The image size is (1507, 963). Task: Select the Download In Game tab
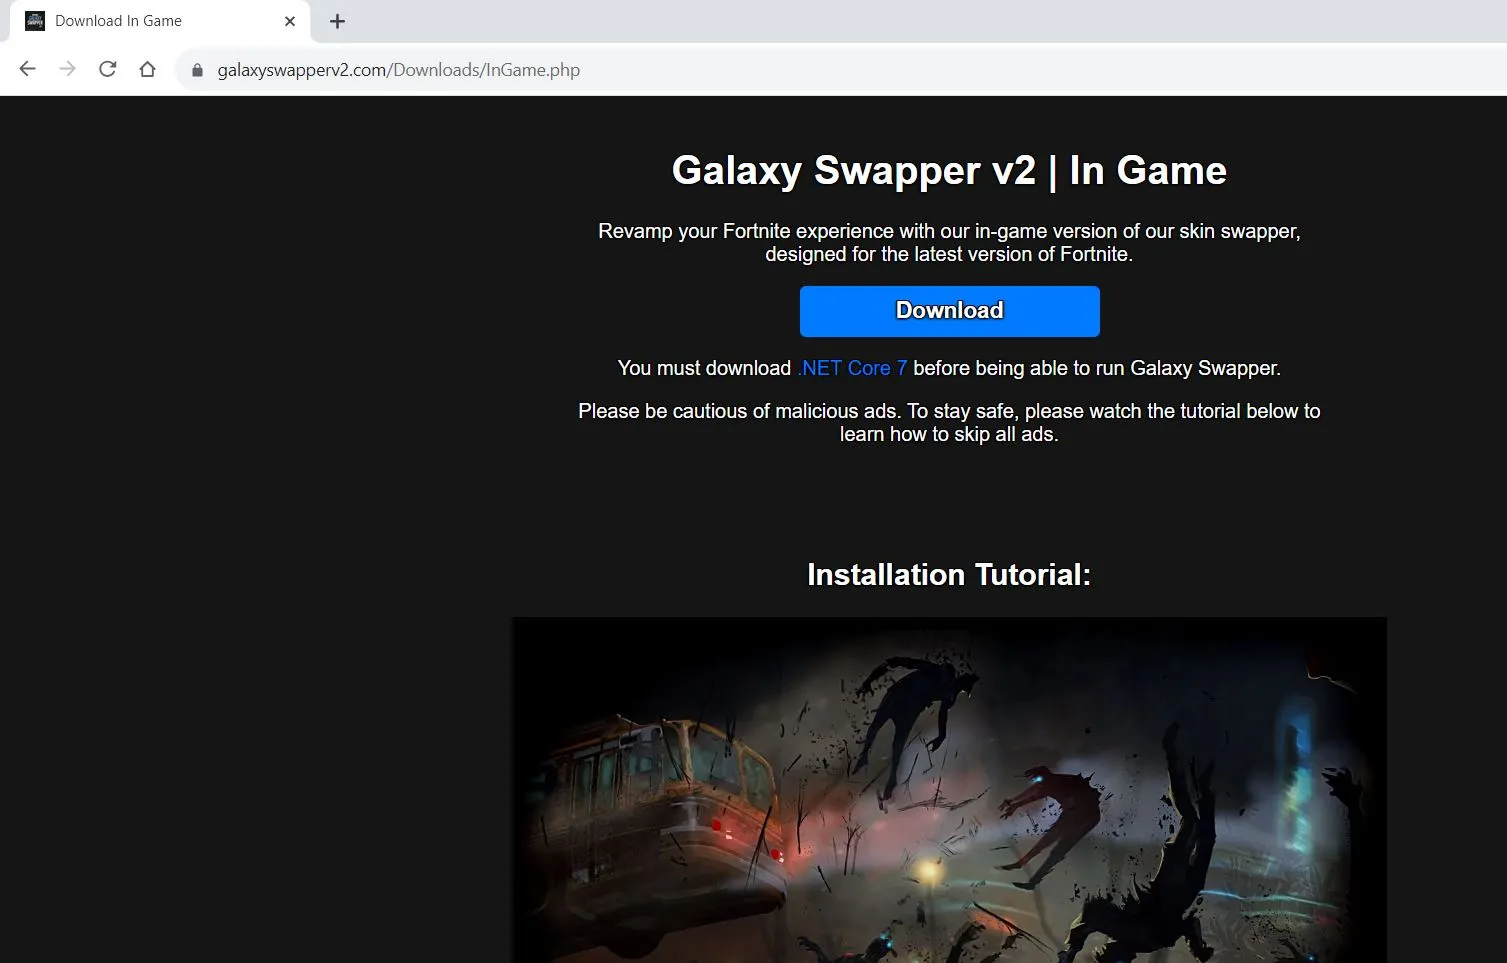pos(160,21)
